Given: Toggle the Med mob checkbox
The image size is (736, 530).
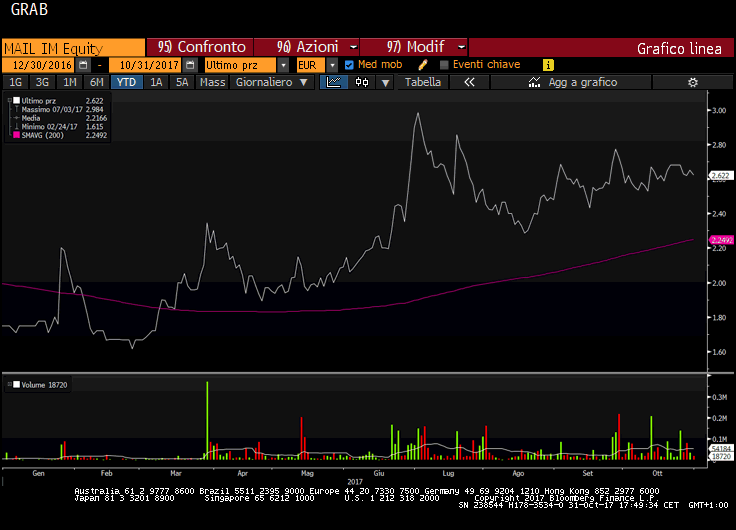Looking at the screenshot, I should [349, 64].
